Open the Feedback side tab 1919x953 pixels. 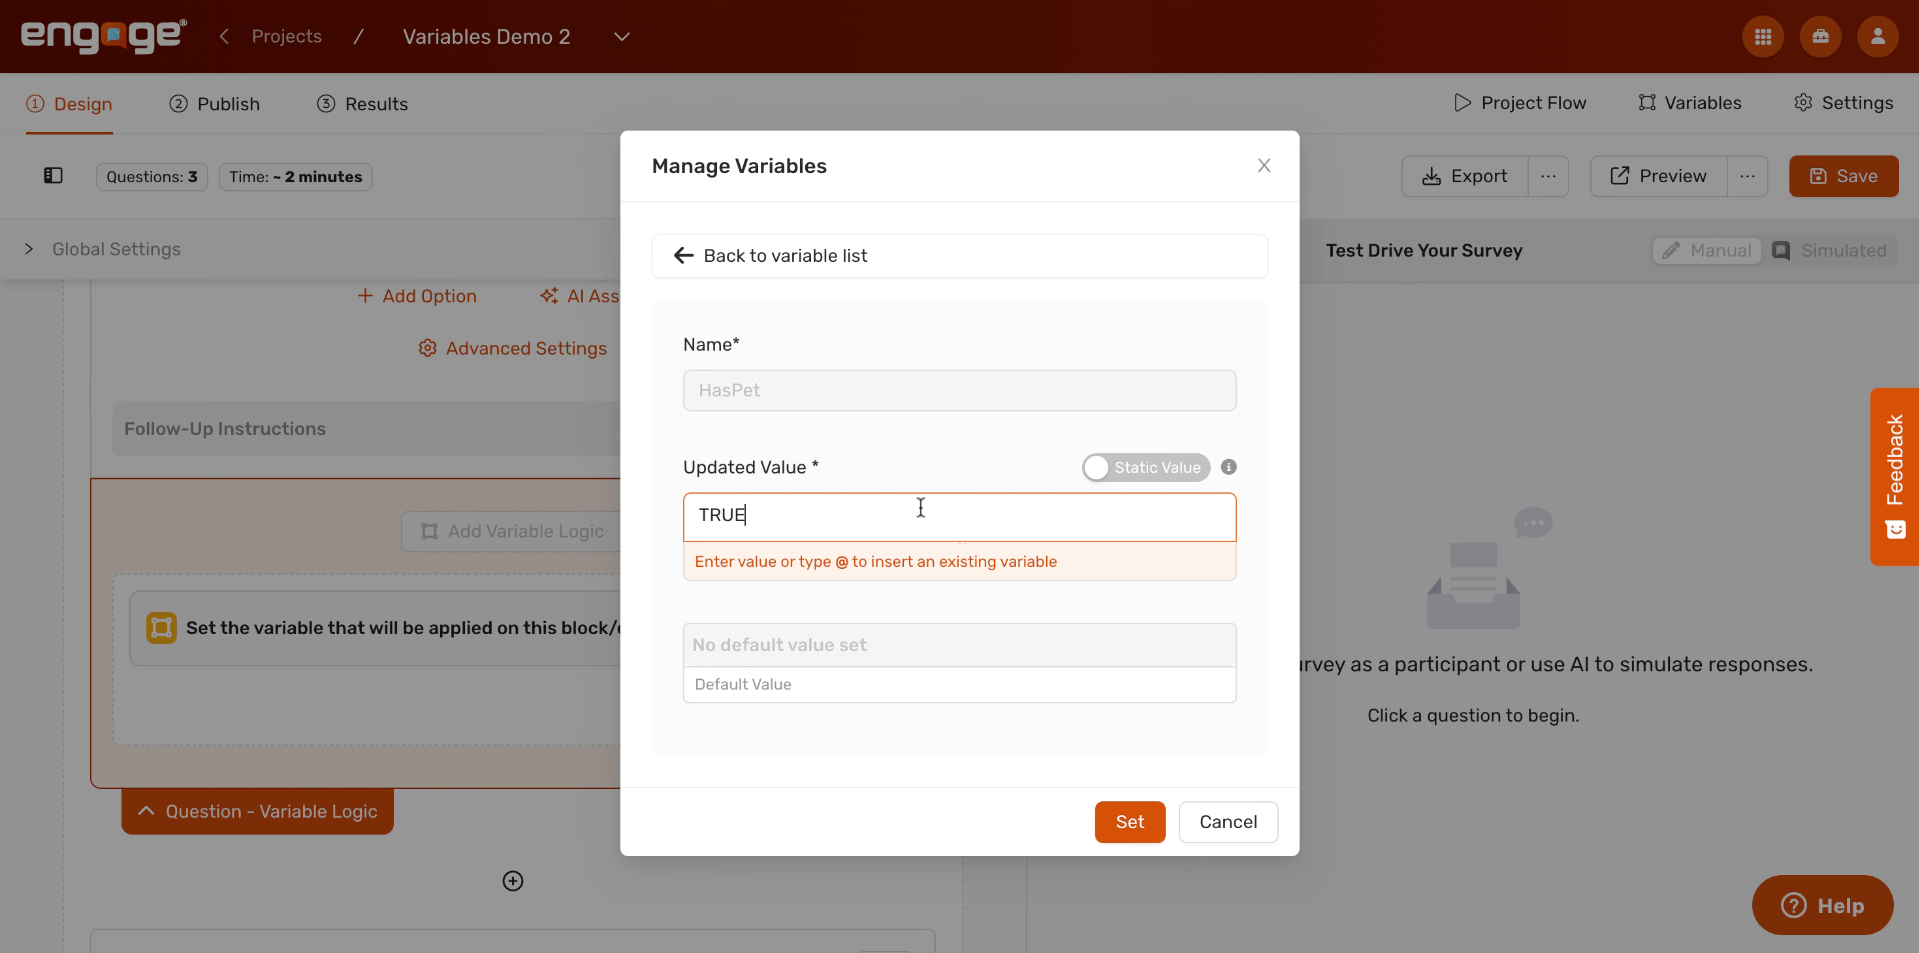click(x=1894, y=476)
